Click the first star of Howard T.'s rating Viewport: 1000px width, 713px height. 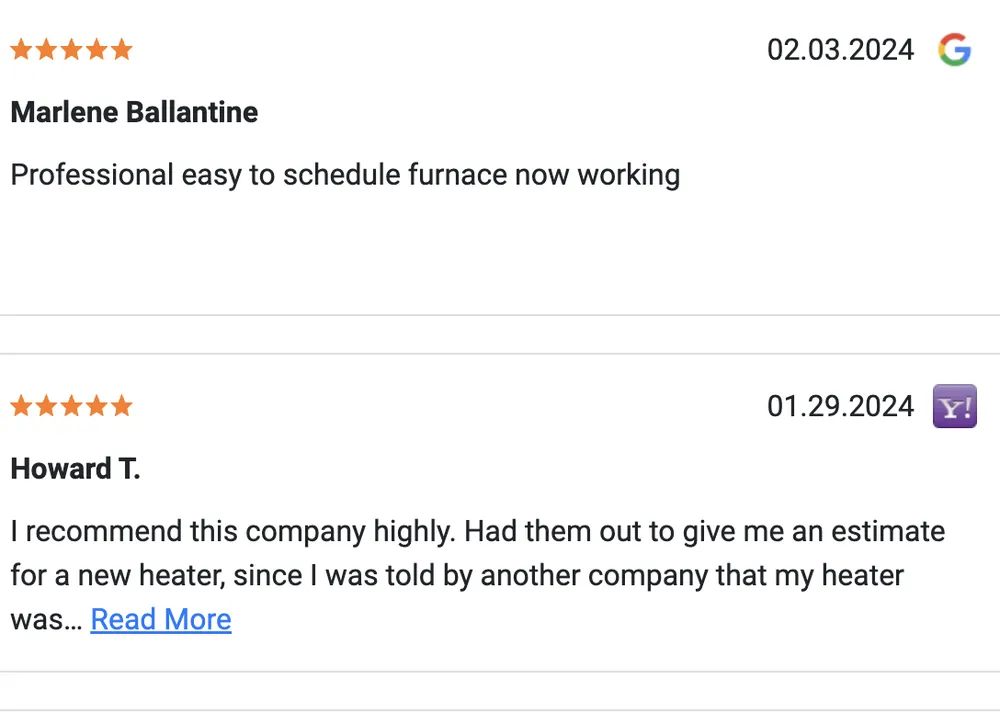click(21, 406)
